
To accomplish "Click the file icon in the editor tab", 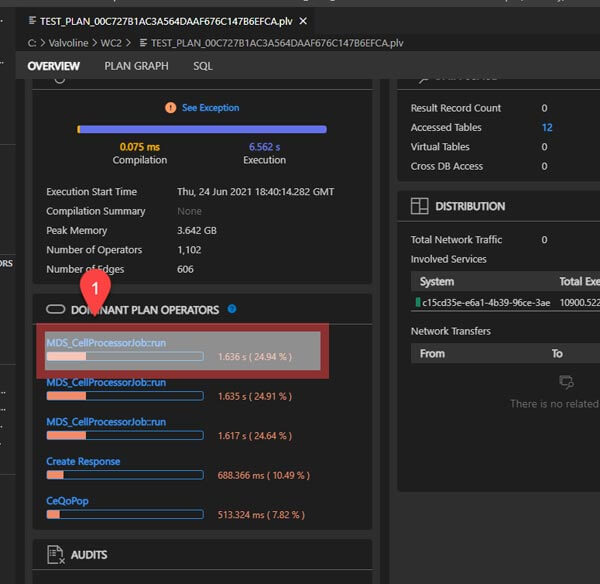I will pyautogui.click(x=33, y=21).
